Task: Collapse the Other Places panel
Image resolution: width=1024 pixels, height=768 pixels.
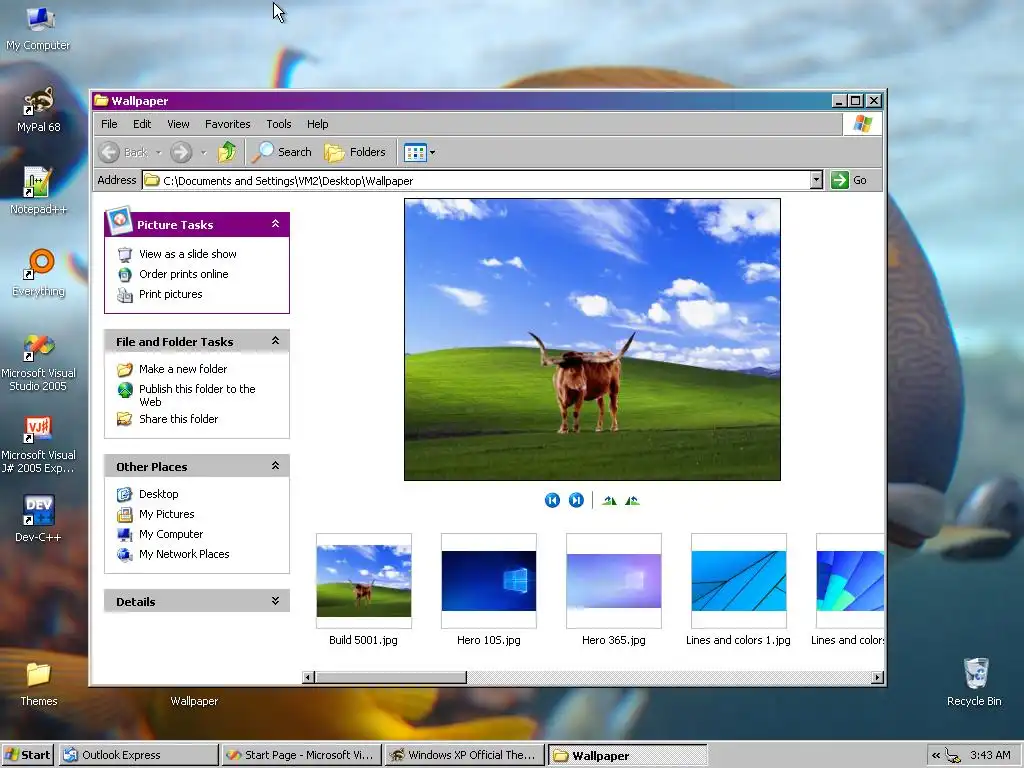Action: click(276, 466)
